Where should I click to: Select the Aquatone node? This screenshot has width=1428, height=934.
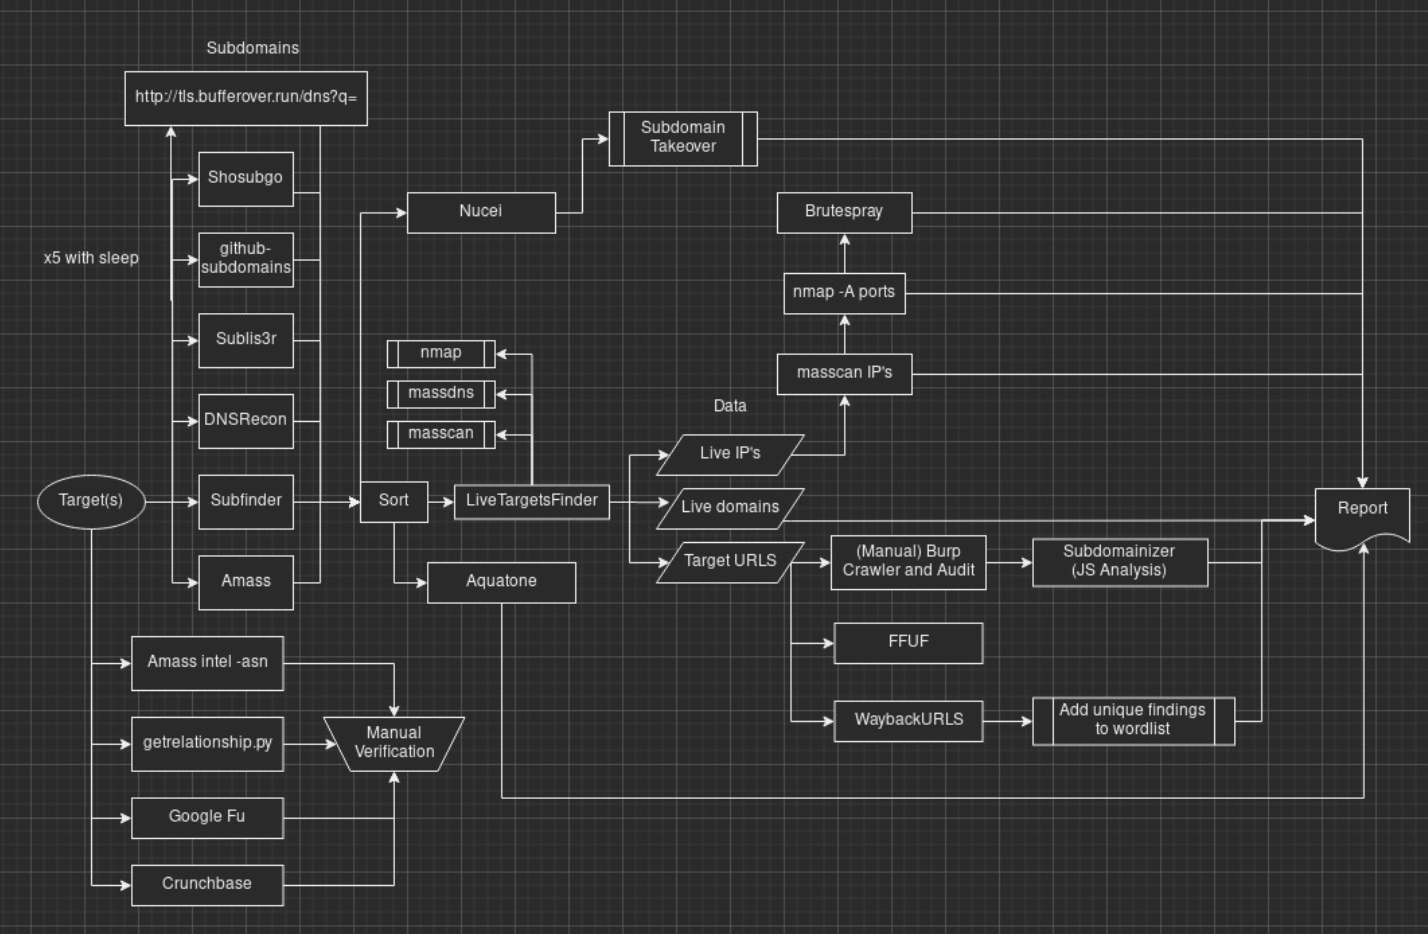click(502, 582)
